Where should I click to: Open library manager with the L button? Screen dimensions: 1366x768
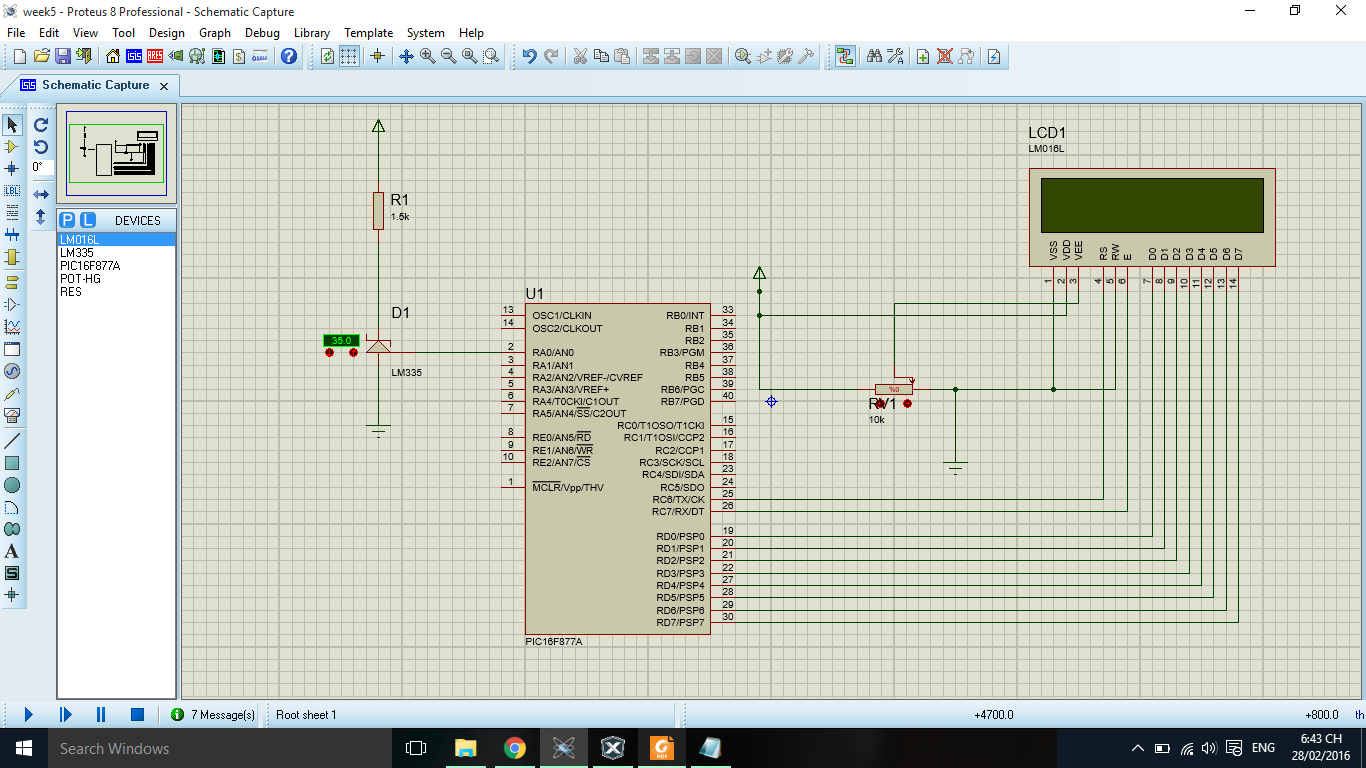pos(88,220)
